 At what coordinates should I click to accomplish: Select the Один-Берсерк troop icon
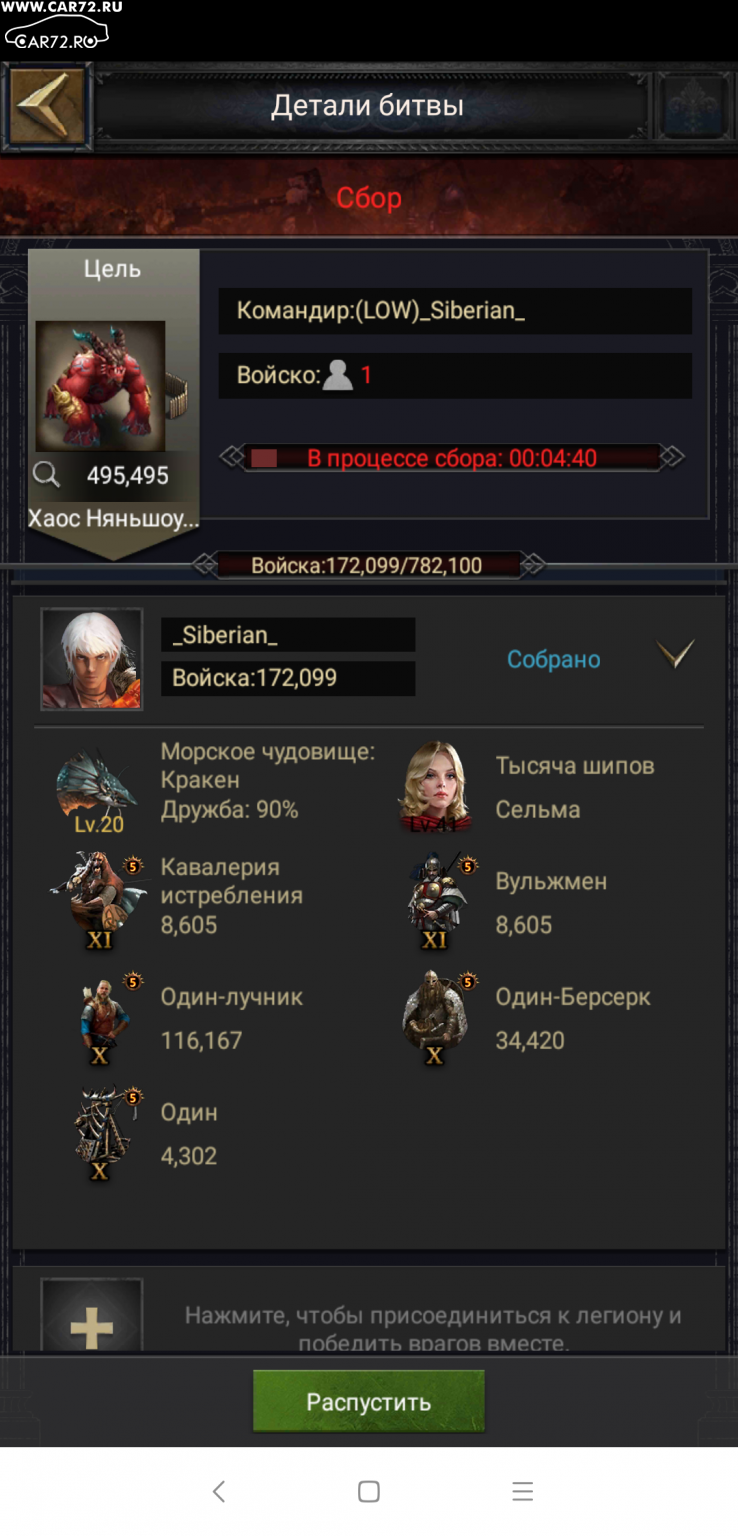pyautogui.click(x=437, y=1015)
